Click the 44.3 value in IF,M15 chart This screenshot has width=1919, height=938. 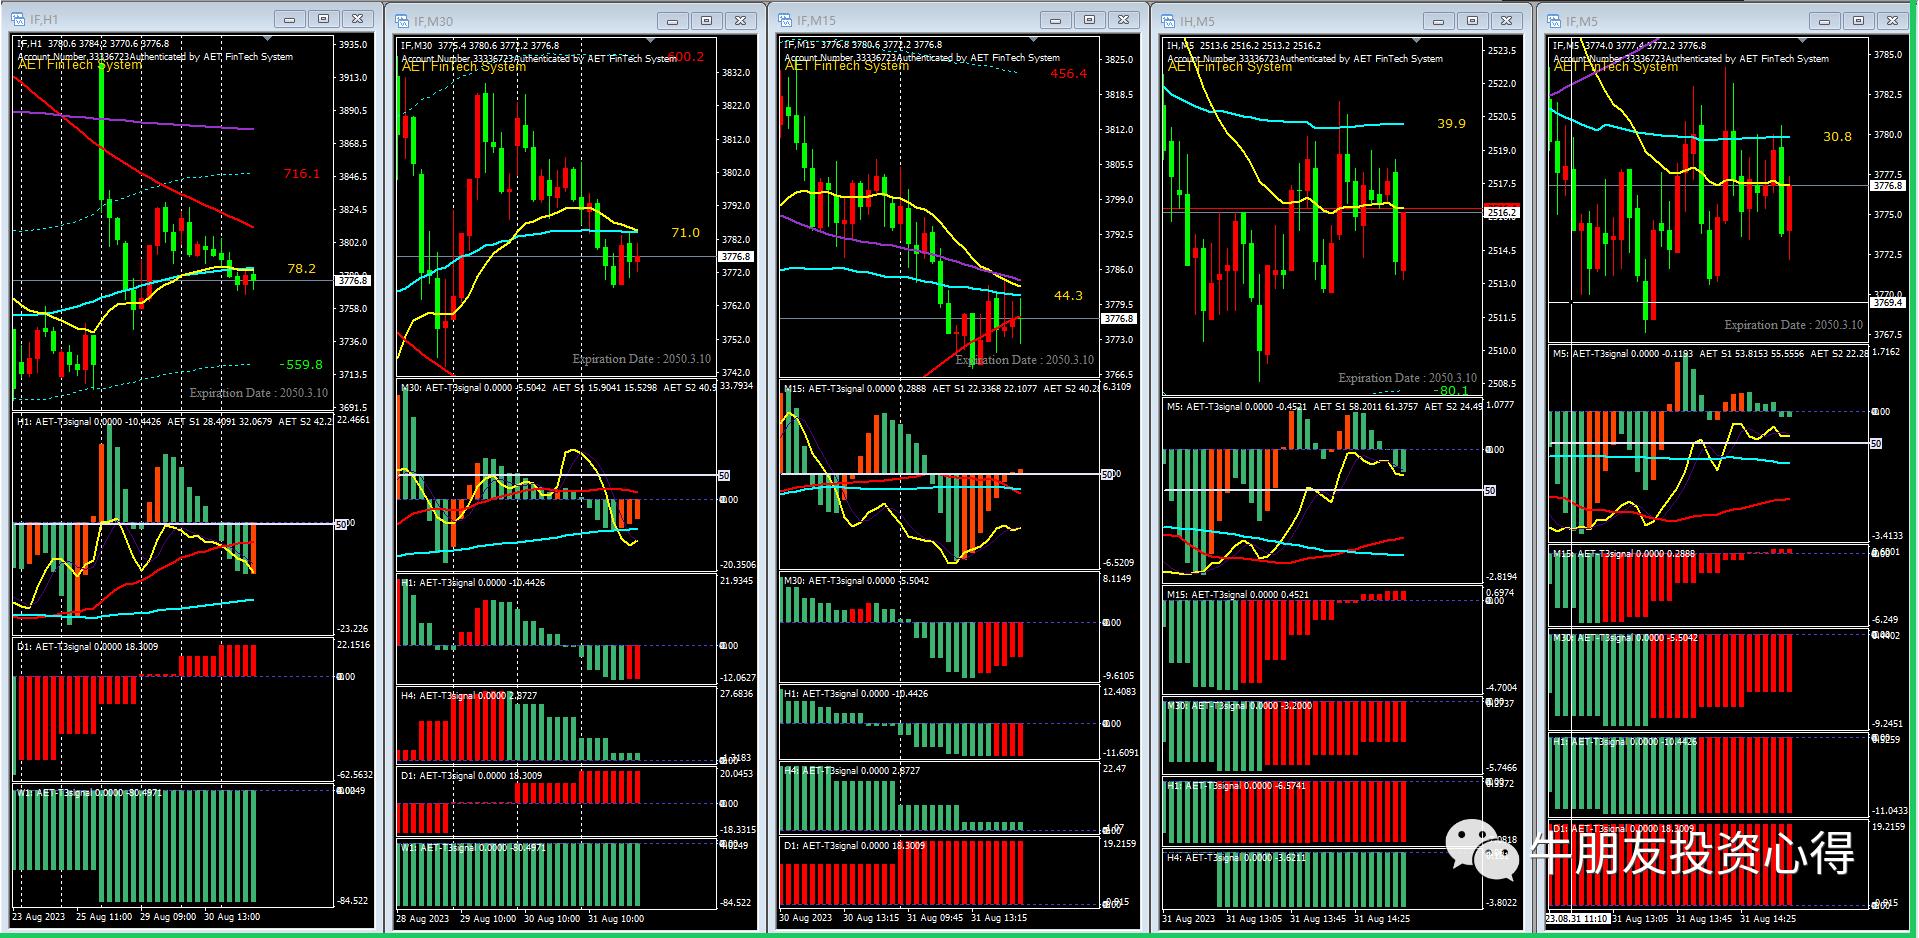(x=1068, y=296)
